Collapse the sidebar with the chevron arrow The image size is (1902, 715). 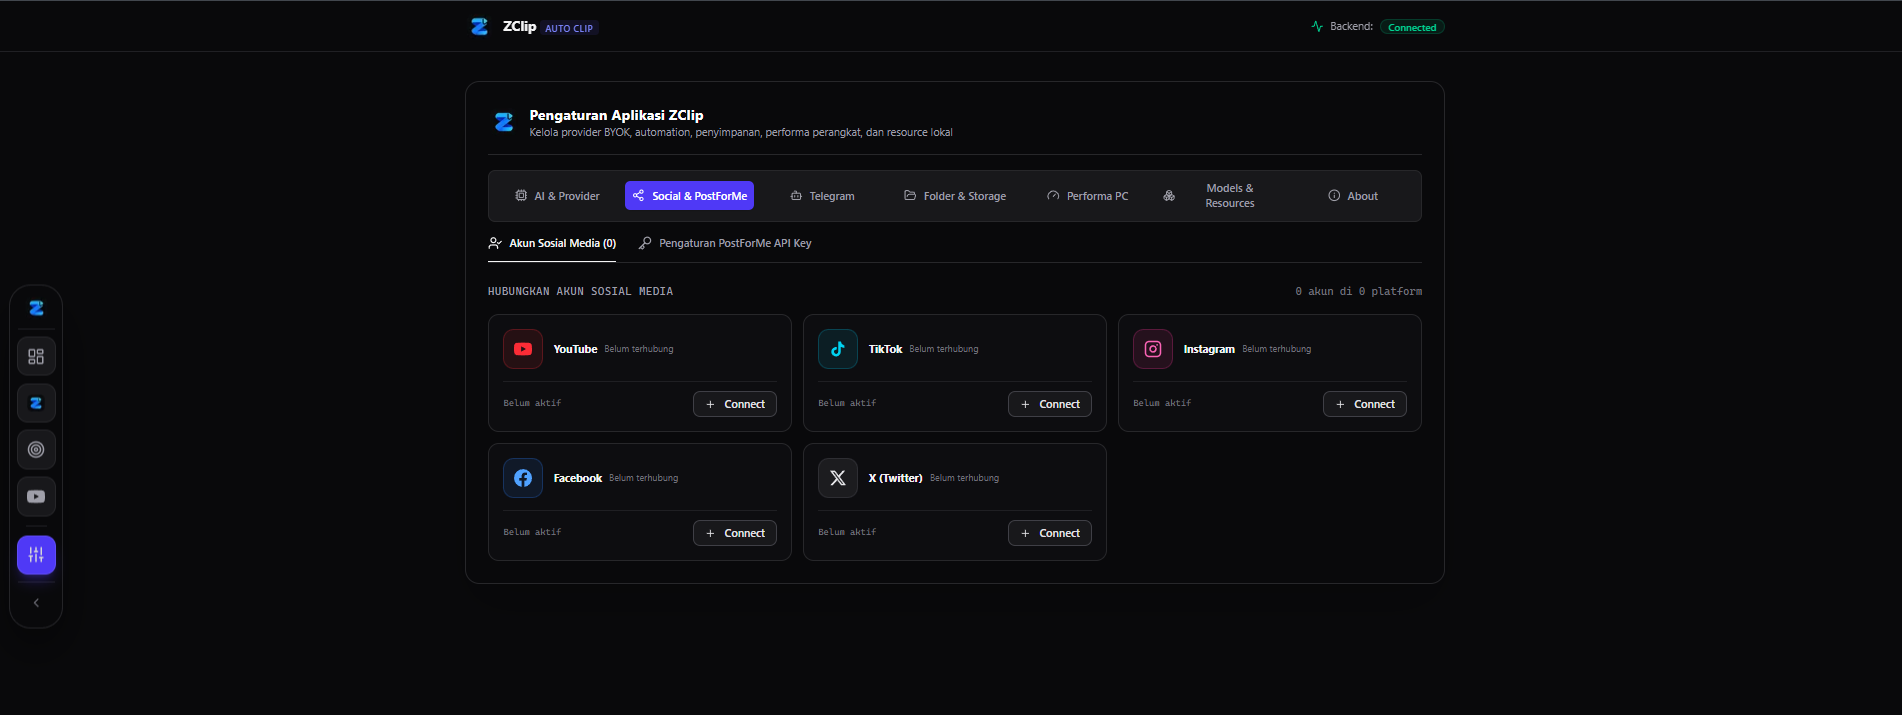36,603
